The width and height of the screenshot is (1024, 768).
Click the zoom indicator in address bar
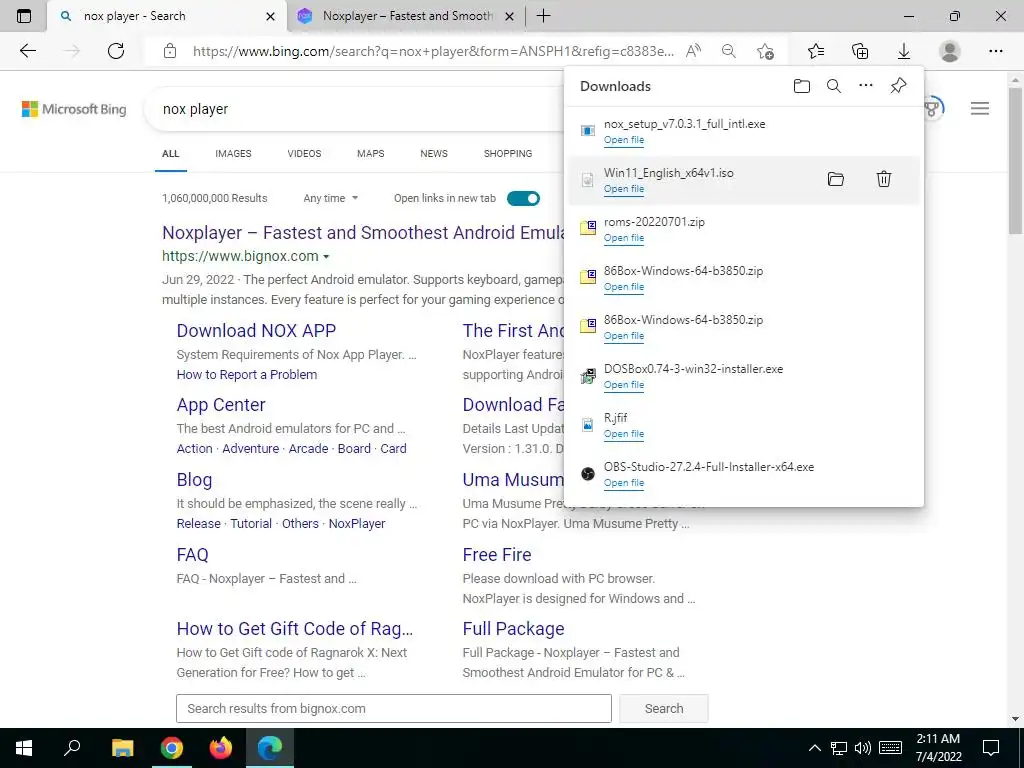(729, 51)
